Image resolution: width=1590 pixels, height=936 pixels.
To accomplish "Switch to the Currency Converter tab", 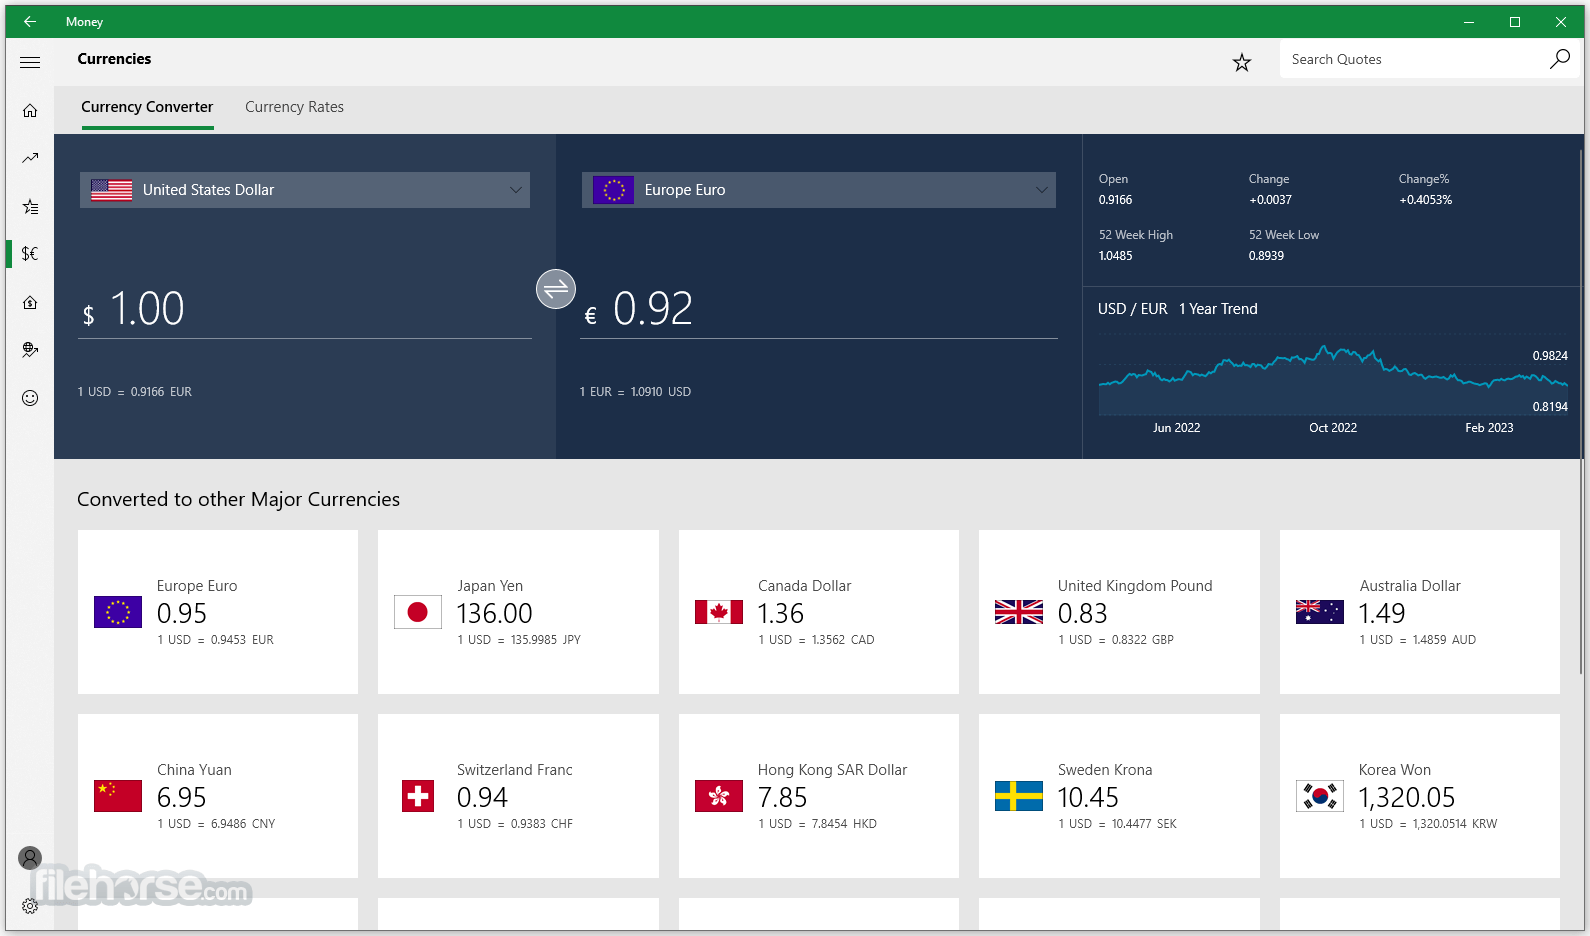I will [x=147, y=107].
